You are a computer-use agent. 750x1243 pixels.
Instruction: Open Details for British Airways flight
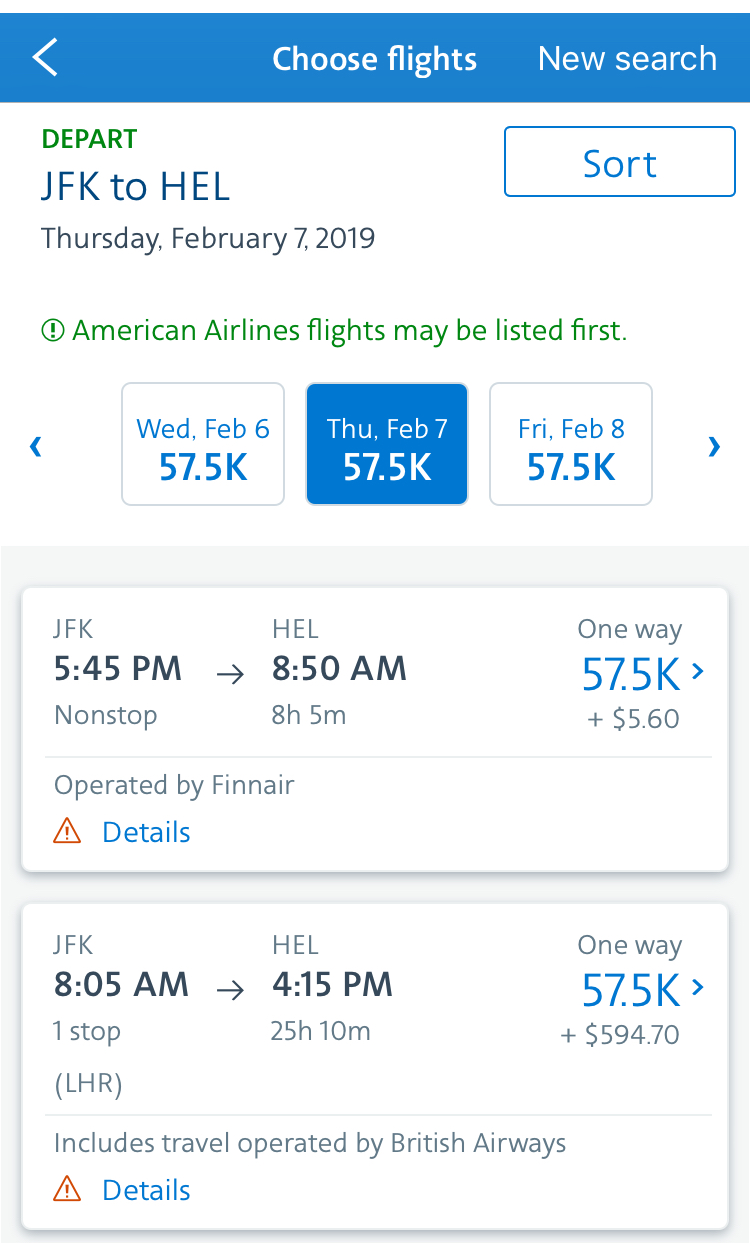(x=146, y=1190)
